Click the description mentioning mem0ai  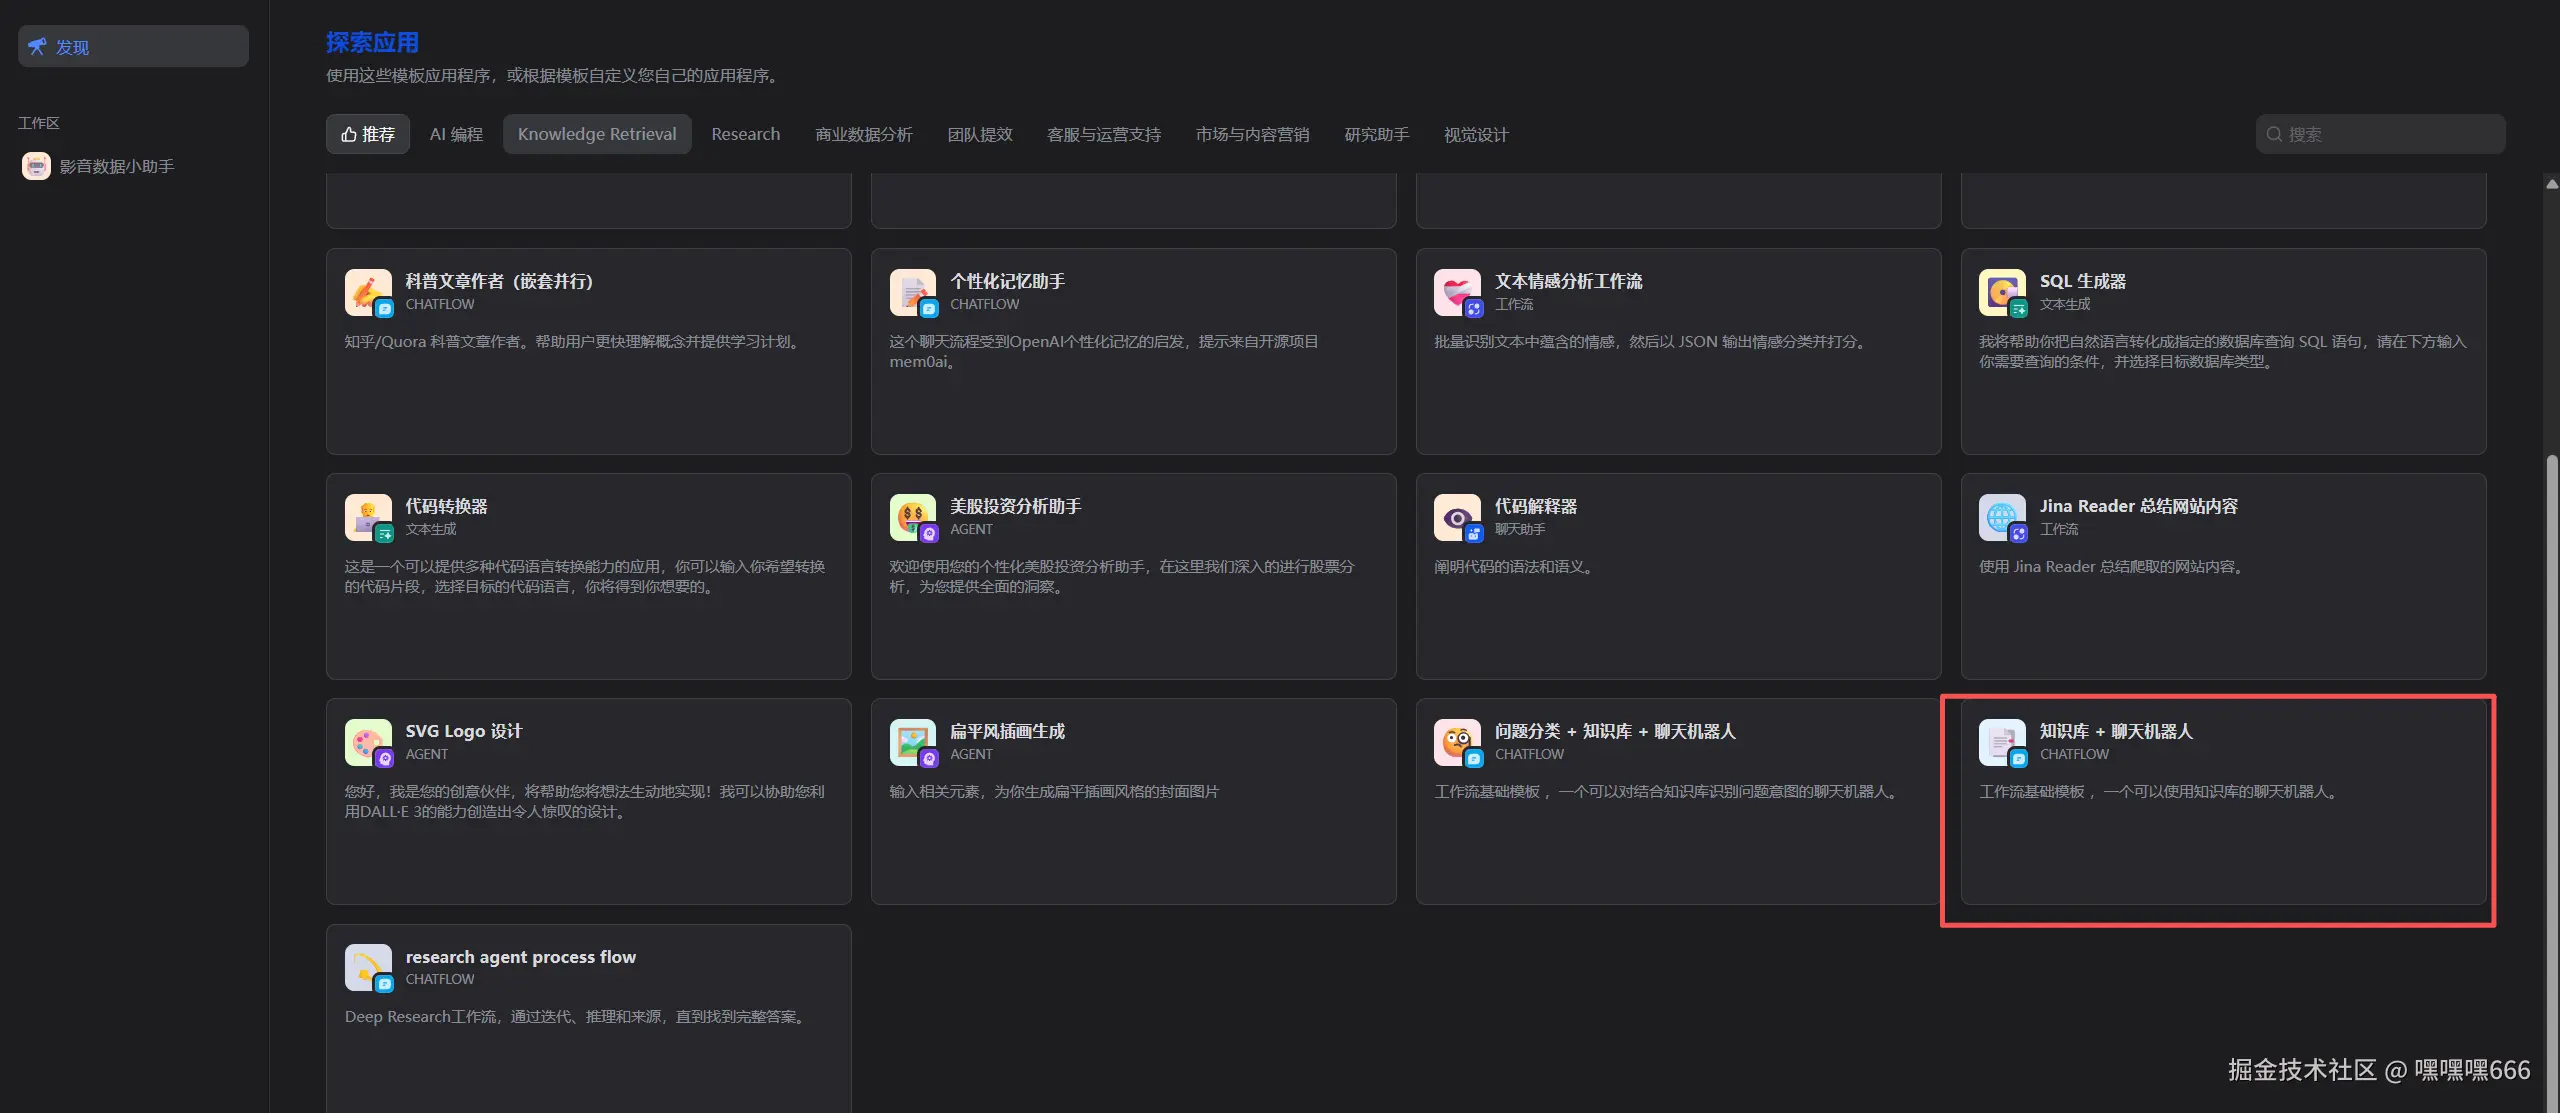pyautogui.click(x=1104, y=352)
